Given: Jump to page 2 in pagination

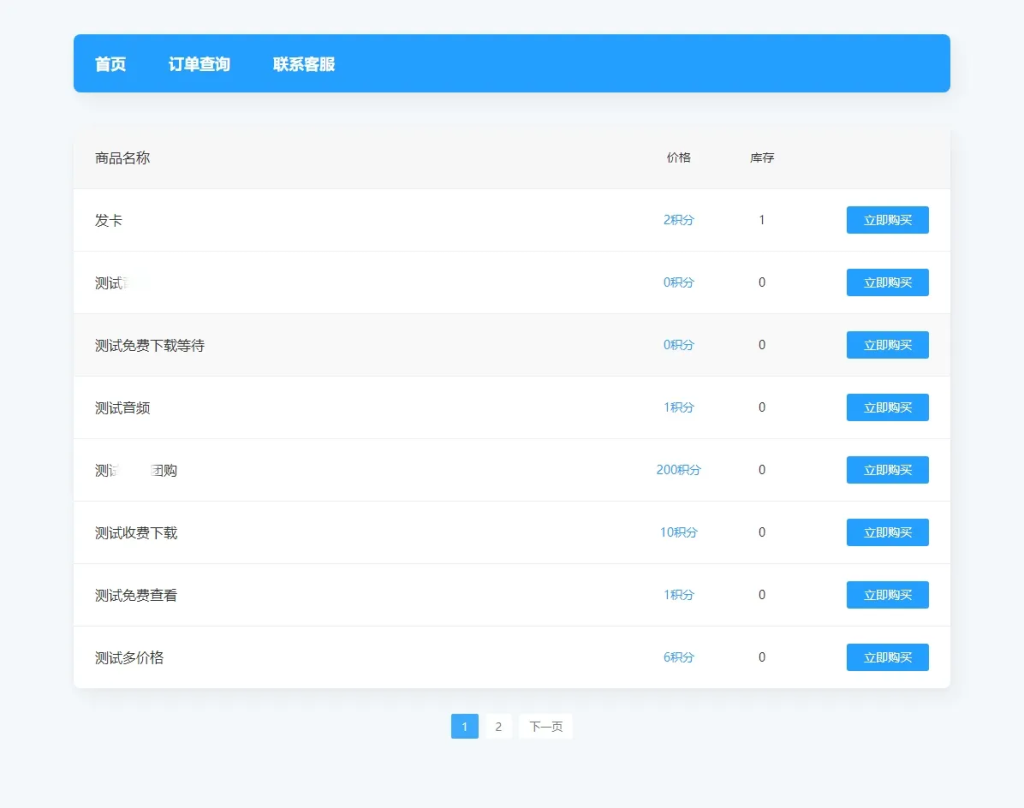Looking at the screenshot, I should click(x=498, y=726).
